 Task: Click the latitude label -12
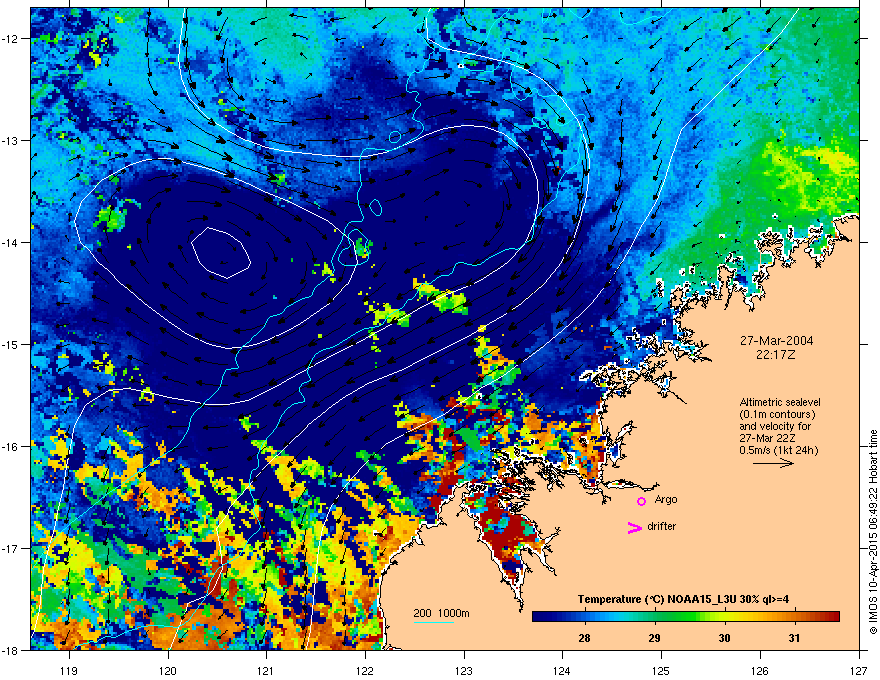click(x=10, y=39)
